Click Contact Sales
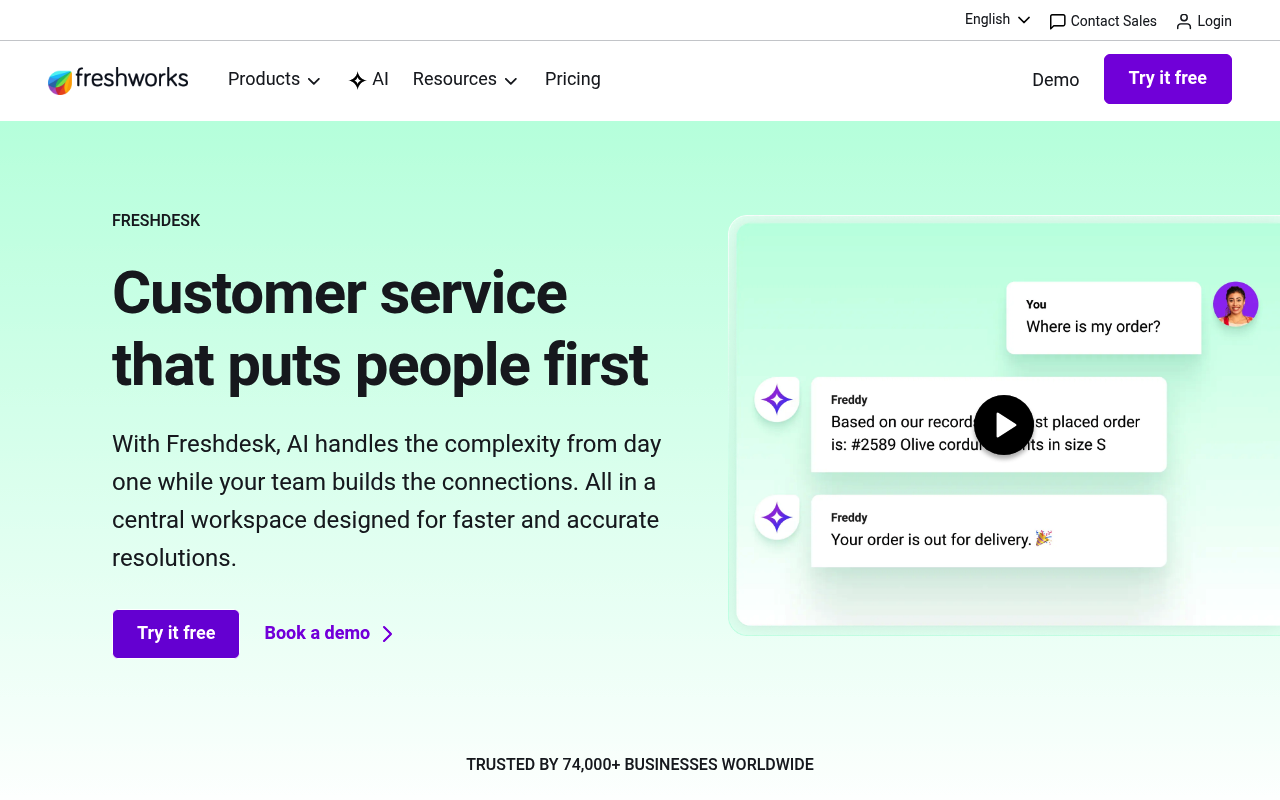The height and width of the screenshot is (800, 1280). pyautogui.click(x=1112, y=21)
